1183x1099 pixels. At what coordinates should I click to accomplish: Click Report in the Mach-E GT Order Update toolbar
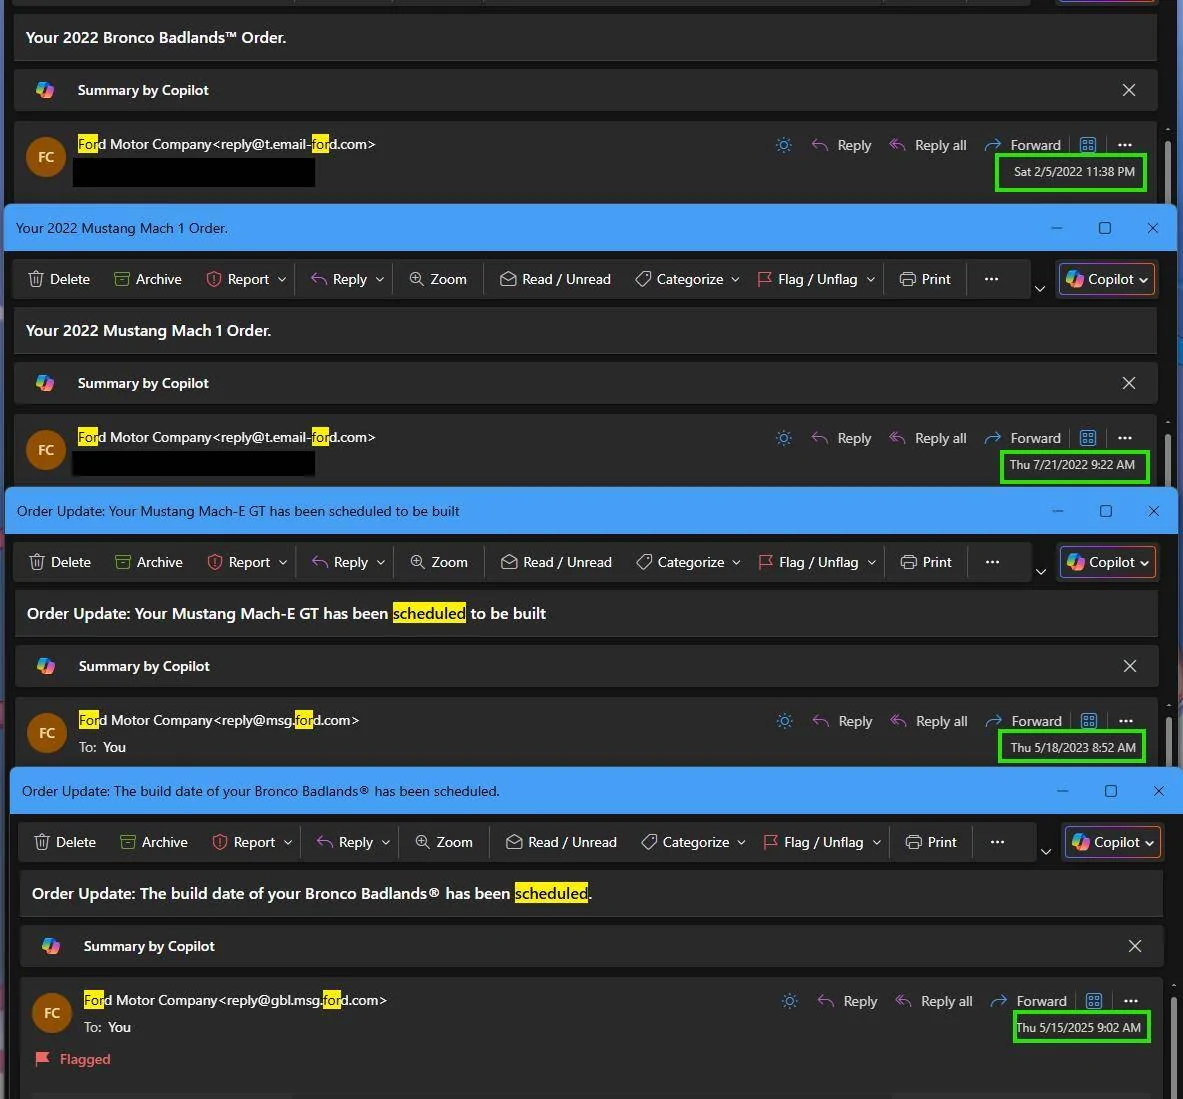coord(239,562)
